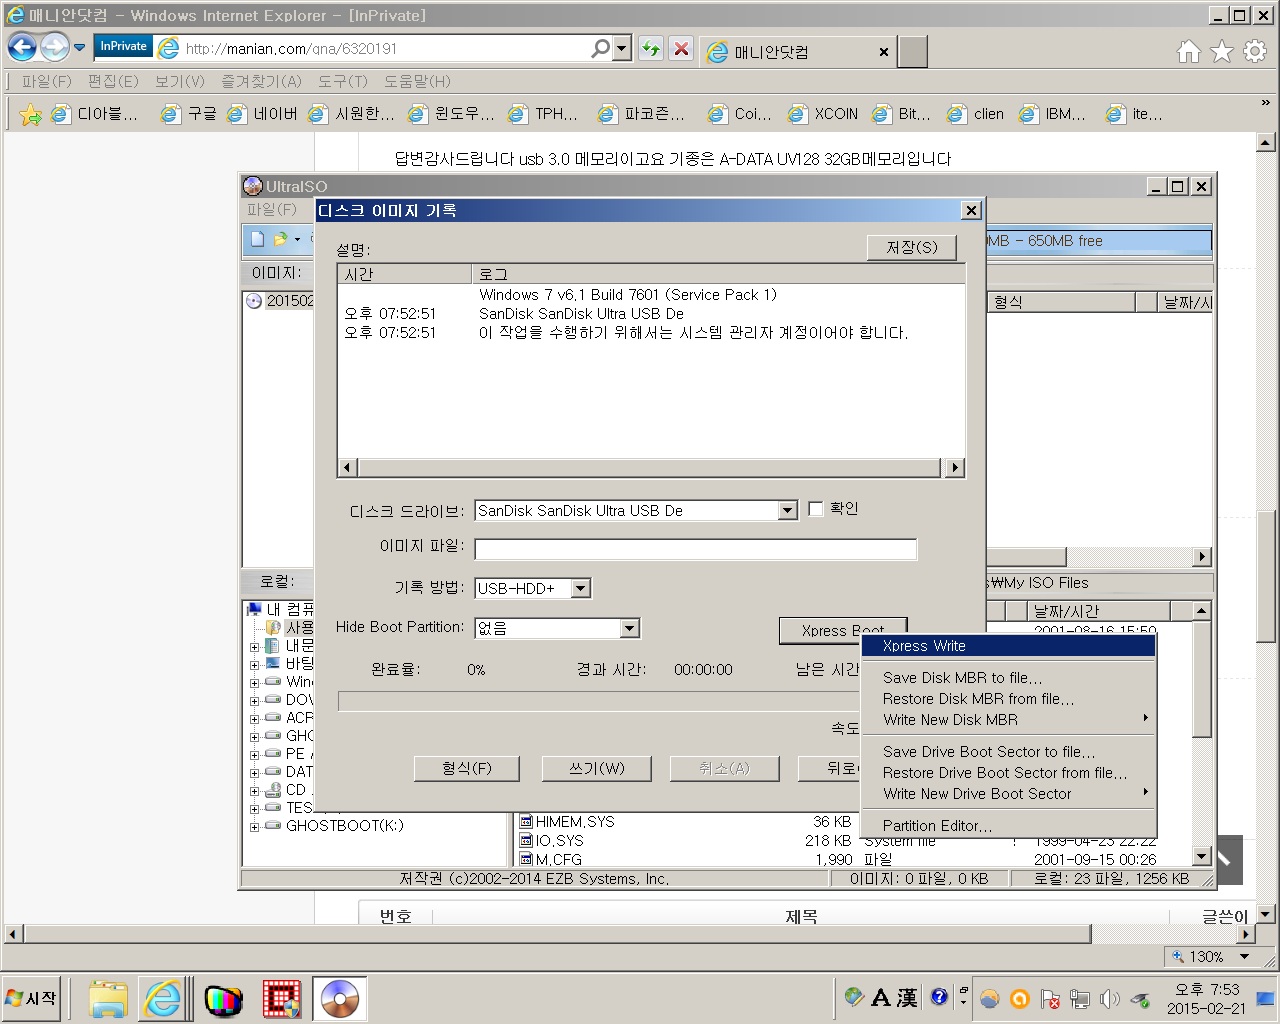Image resolution: width=1280 pixels, height=1024 pixels.
Task: Click the 매니안닷컴 browser tab
Action: click(x=797, y=52)
